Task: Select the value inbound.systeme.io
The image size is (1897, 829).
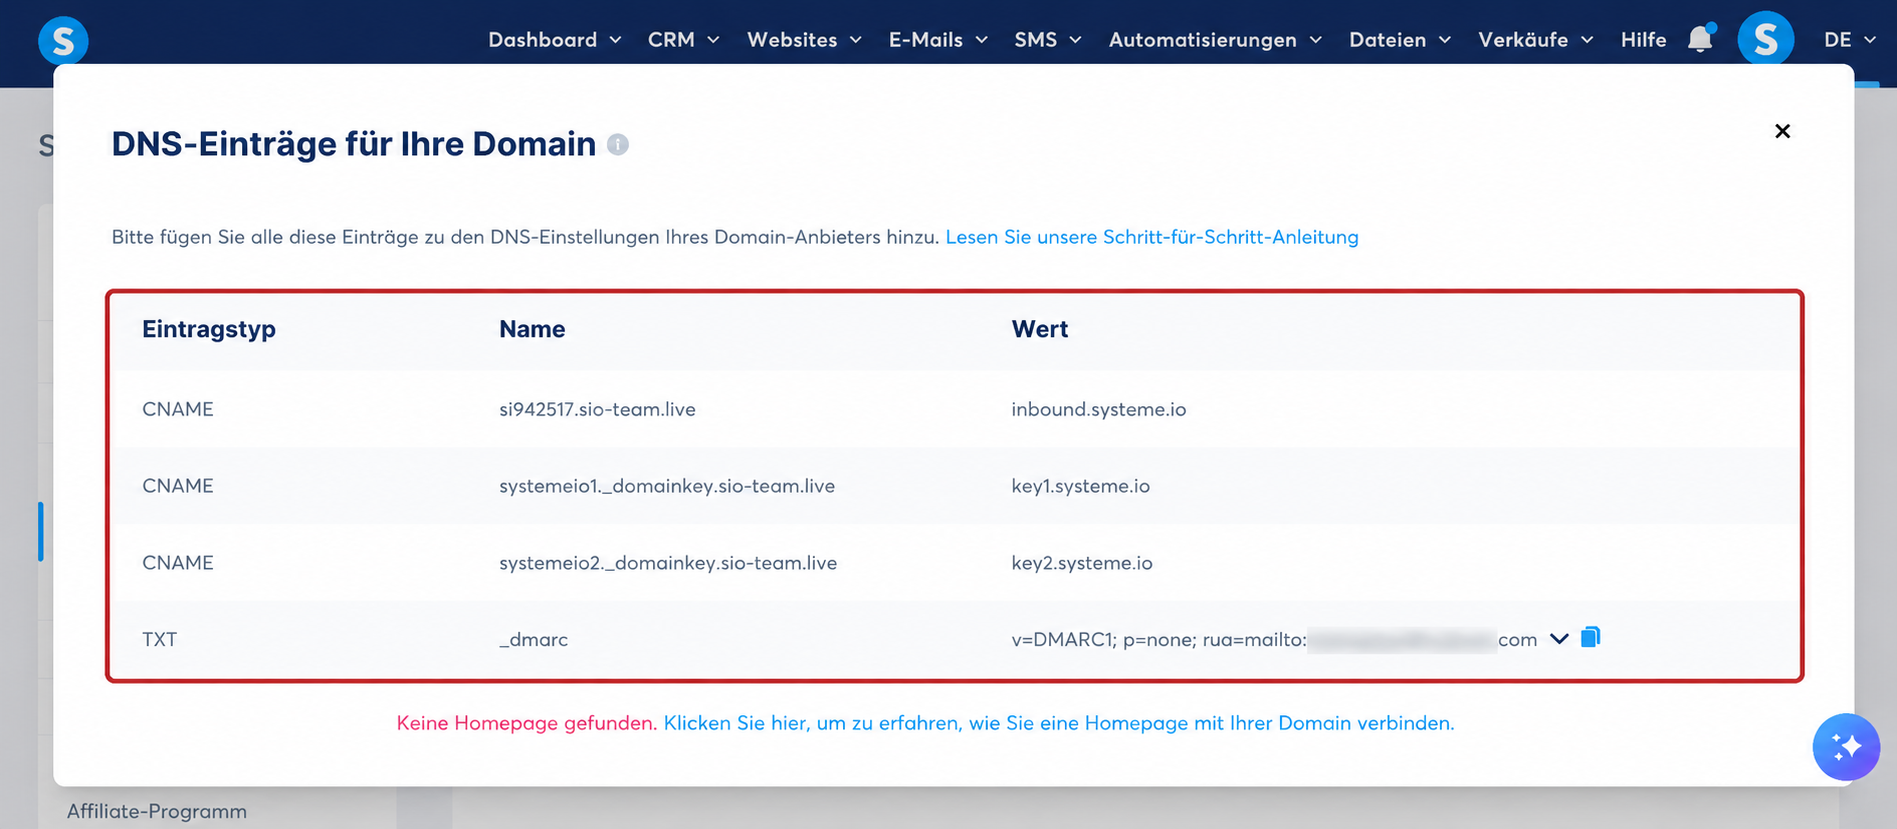Action: pyautogui.click(x=1099, y=409)
